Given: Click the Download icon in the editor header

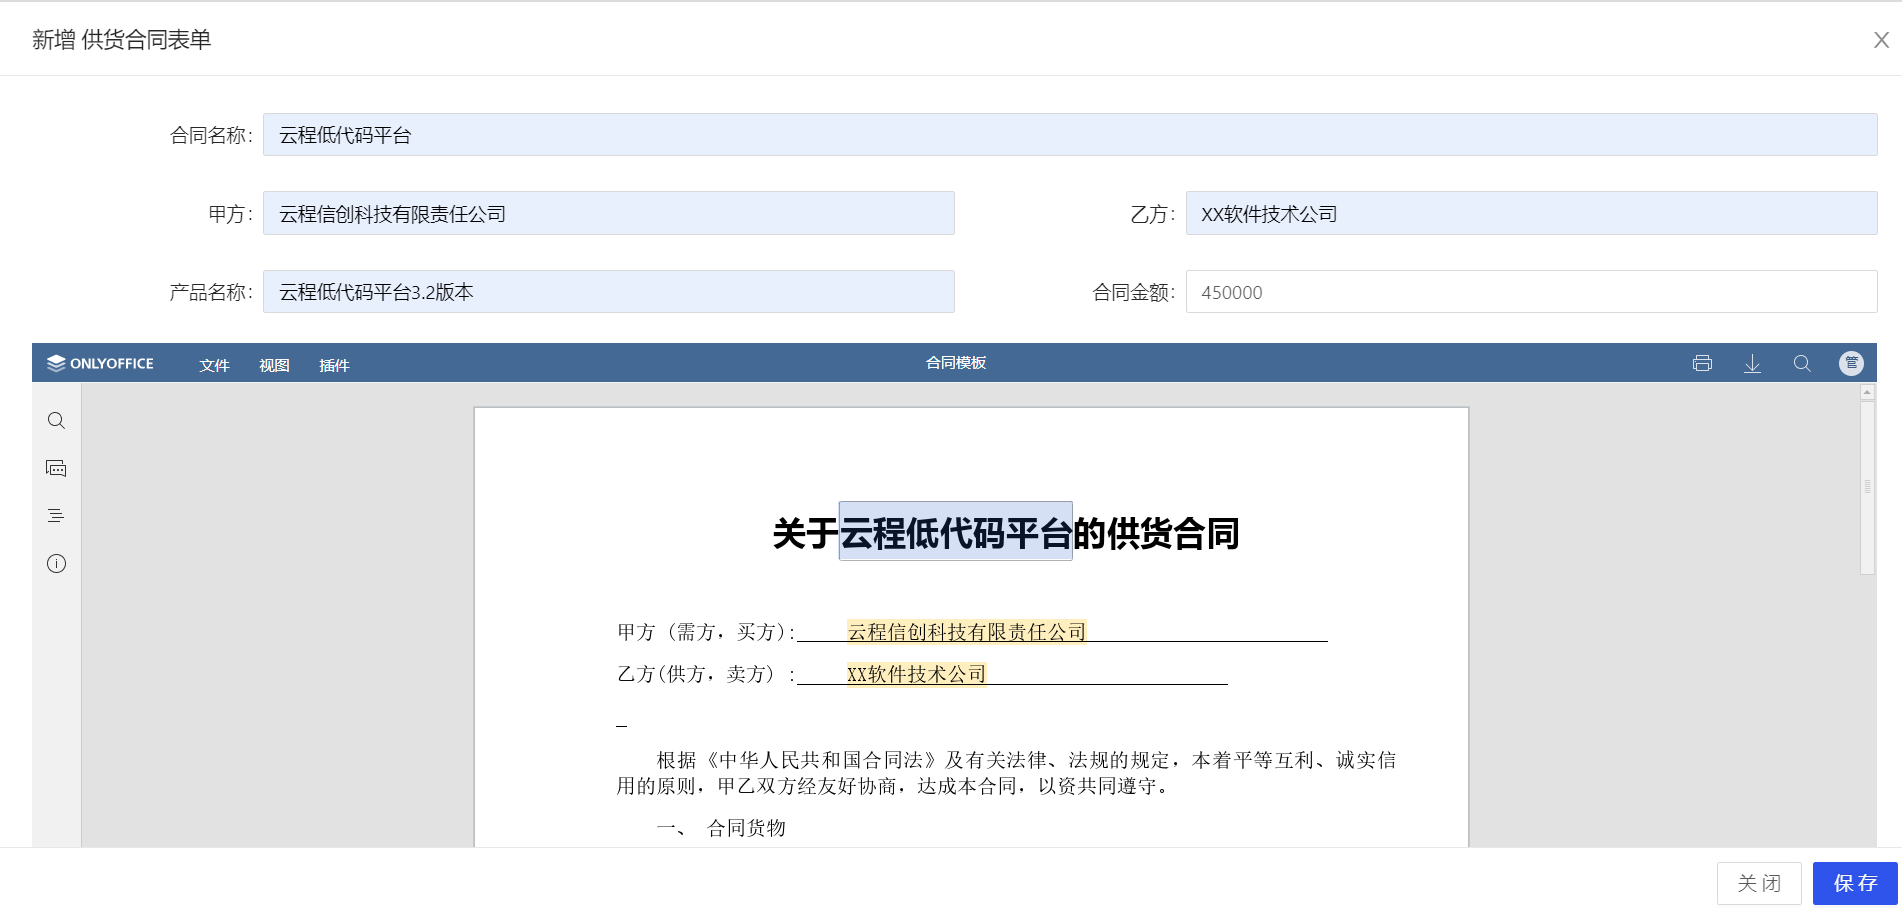Looking at the screenshot, I should (x=1752, y=363).
